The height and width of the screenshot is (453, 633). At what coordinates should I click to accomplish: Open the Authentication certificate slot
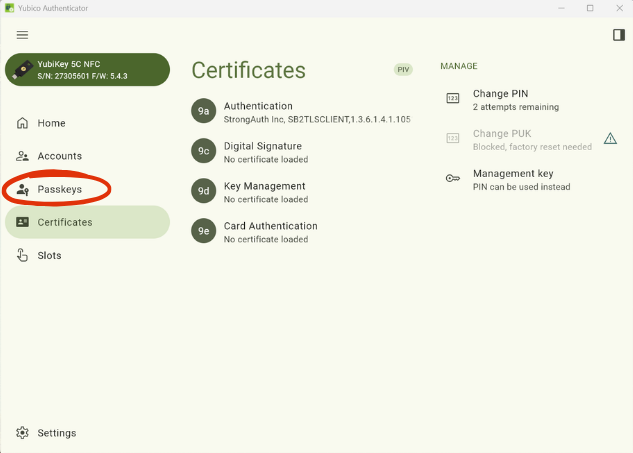pos(302,112)
